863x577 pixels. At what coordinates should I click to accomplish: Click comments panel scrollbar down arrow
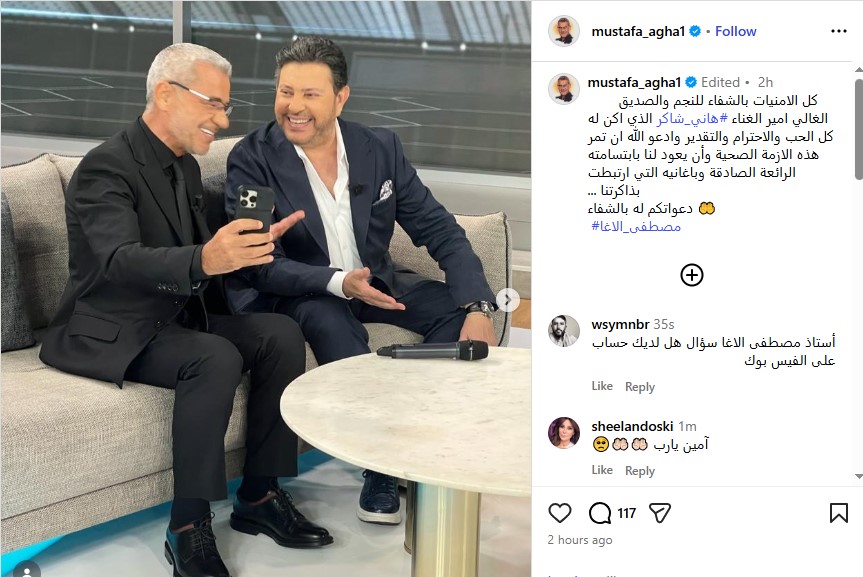tap(859, 477)
